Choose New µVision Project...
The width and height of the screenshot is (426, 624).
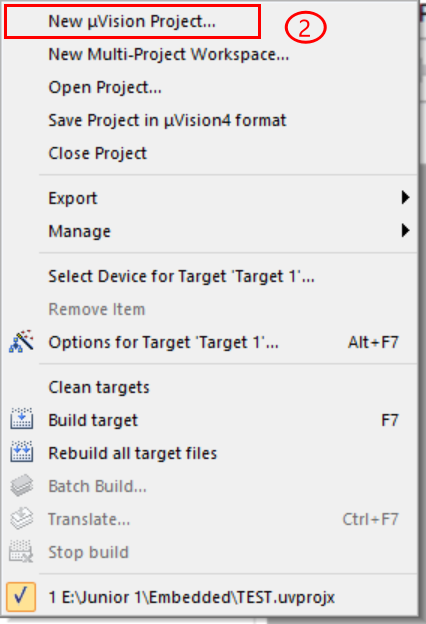(x=132, y=22)
